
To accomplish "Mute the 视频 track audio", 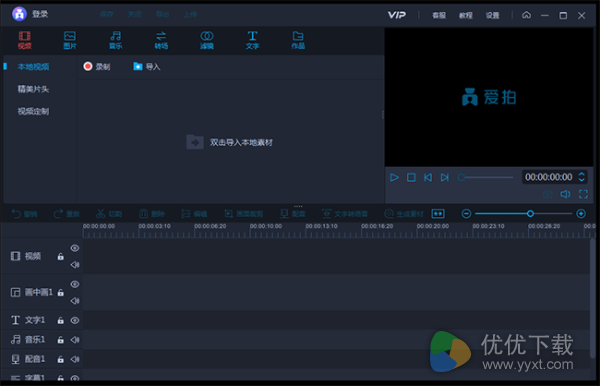I will point(75,264).
